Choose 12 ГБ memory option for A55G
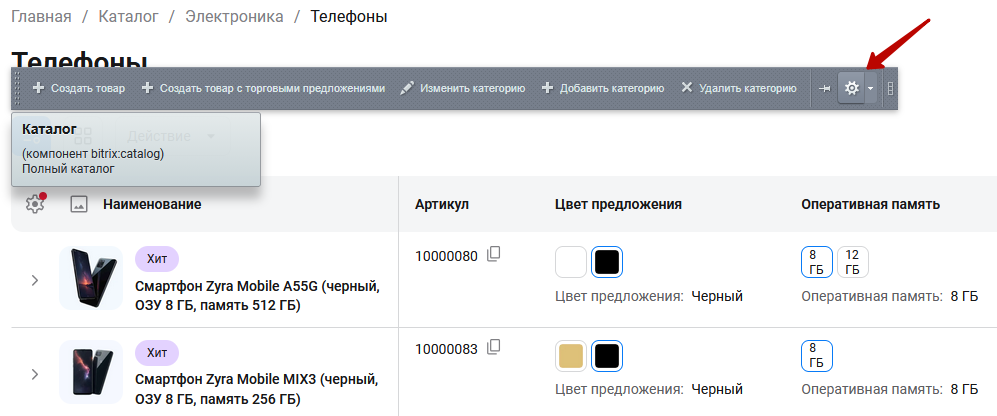This screenshot has width=997, height=416. click(853, 262)
